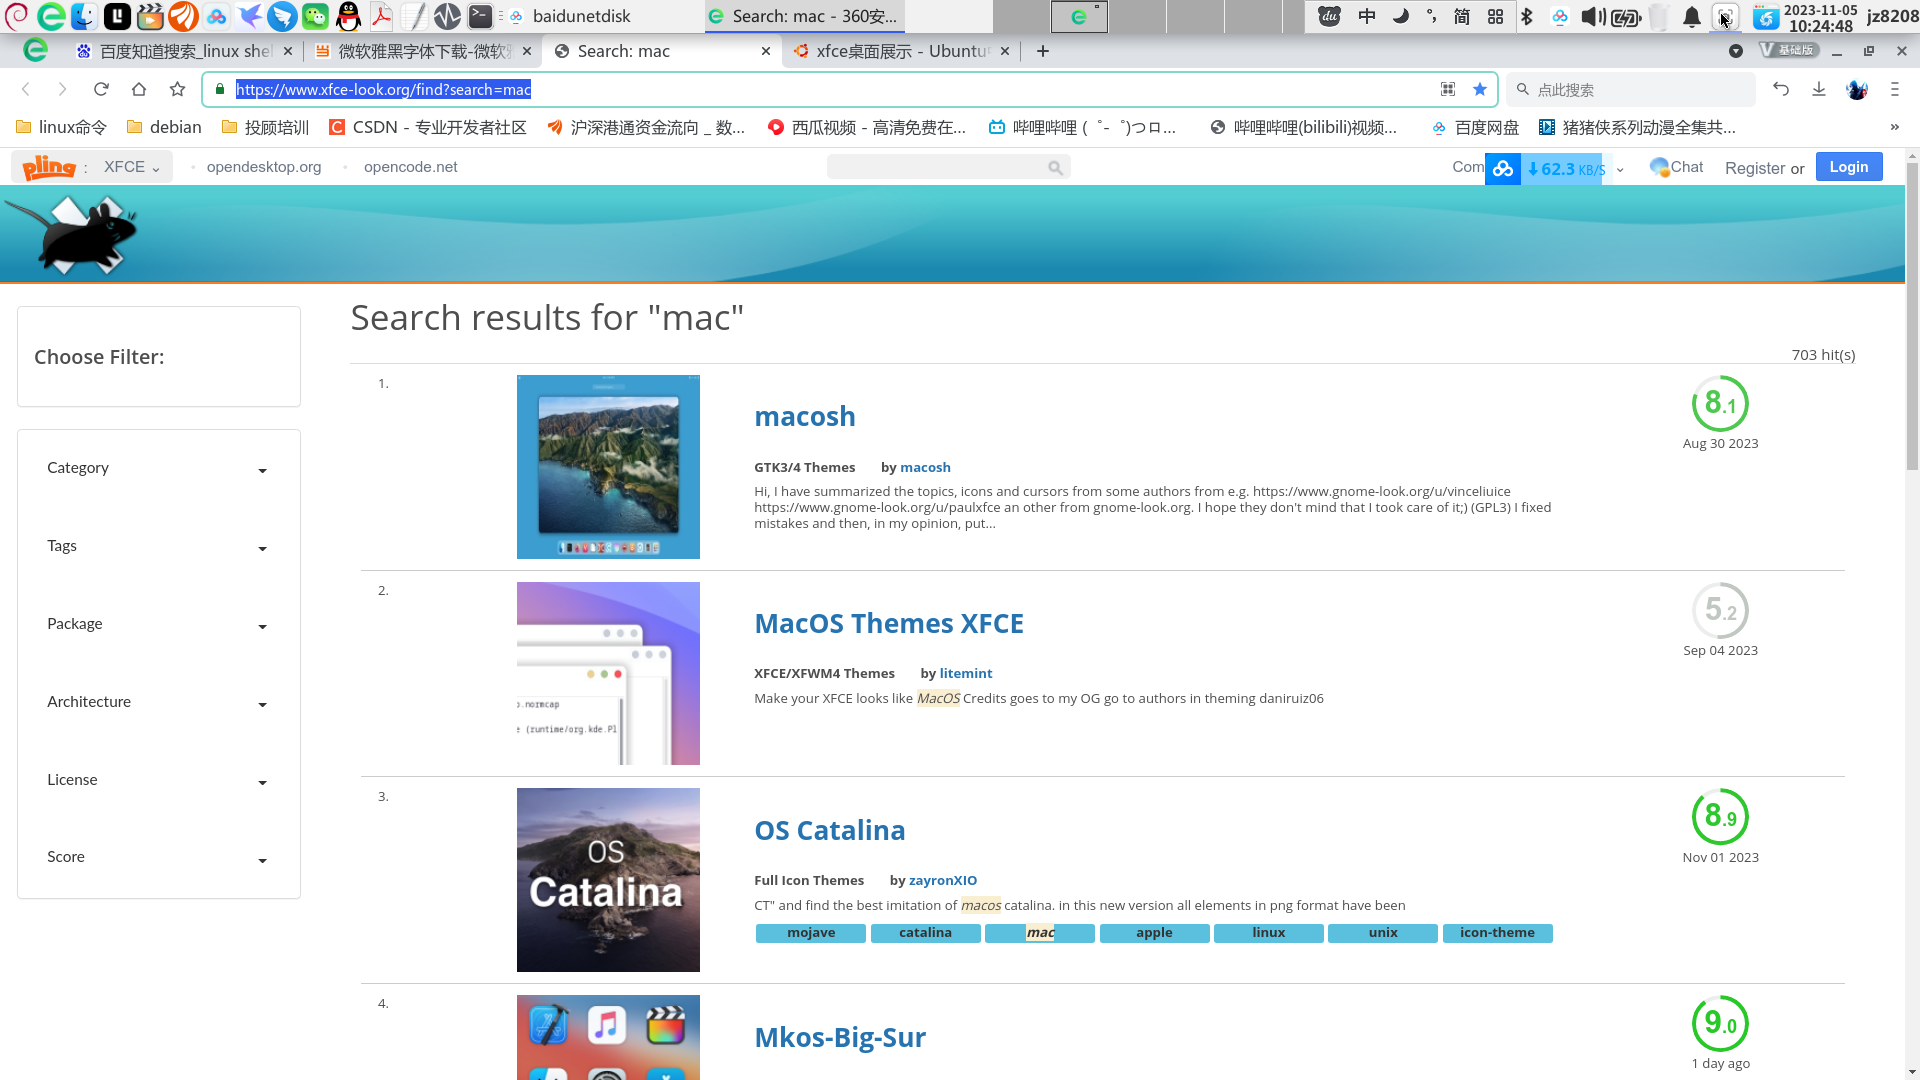This screenshot has width=1920, height=1080.
Task: Open the browser downloads arrow icon
Action: point(1819,89)
